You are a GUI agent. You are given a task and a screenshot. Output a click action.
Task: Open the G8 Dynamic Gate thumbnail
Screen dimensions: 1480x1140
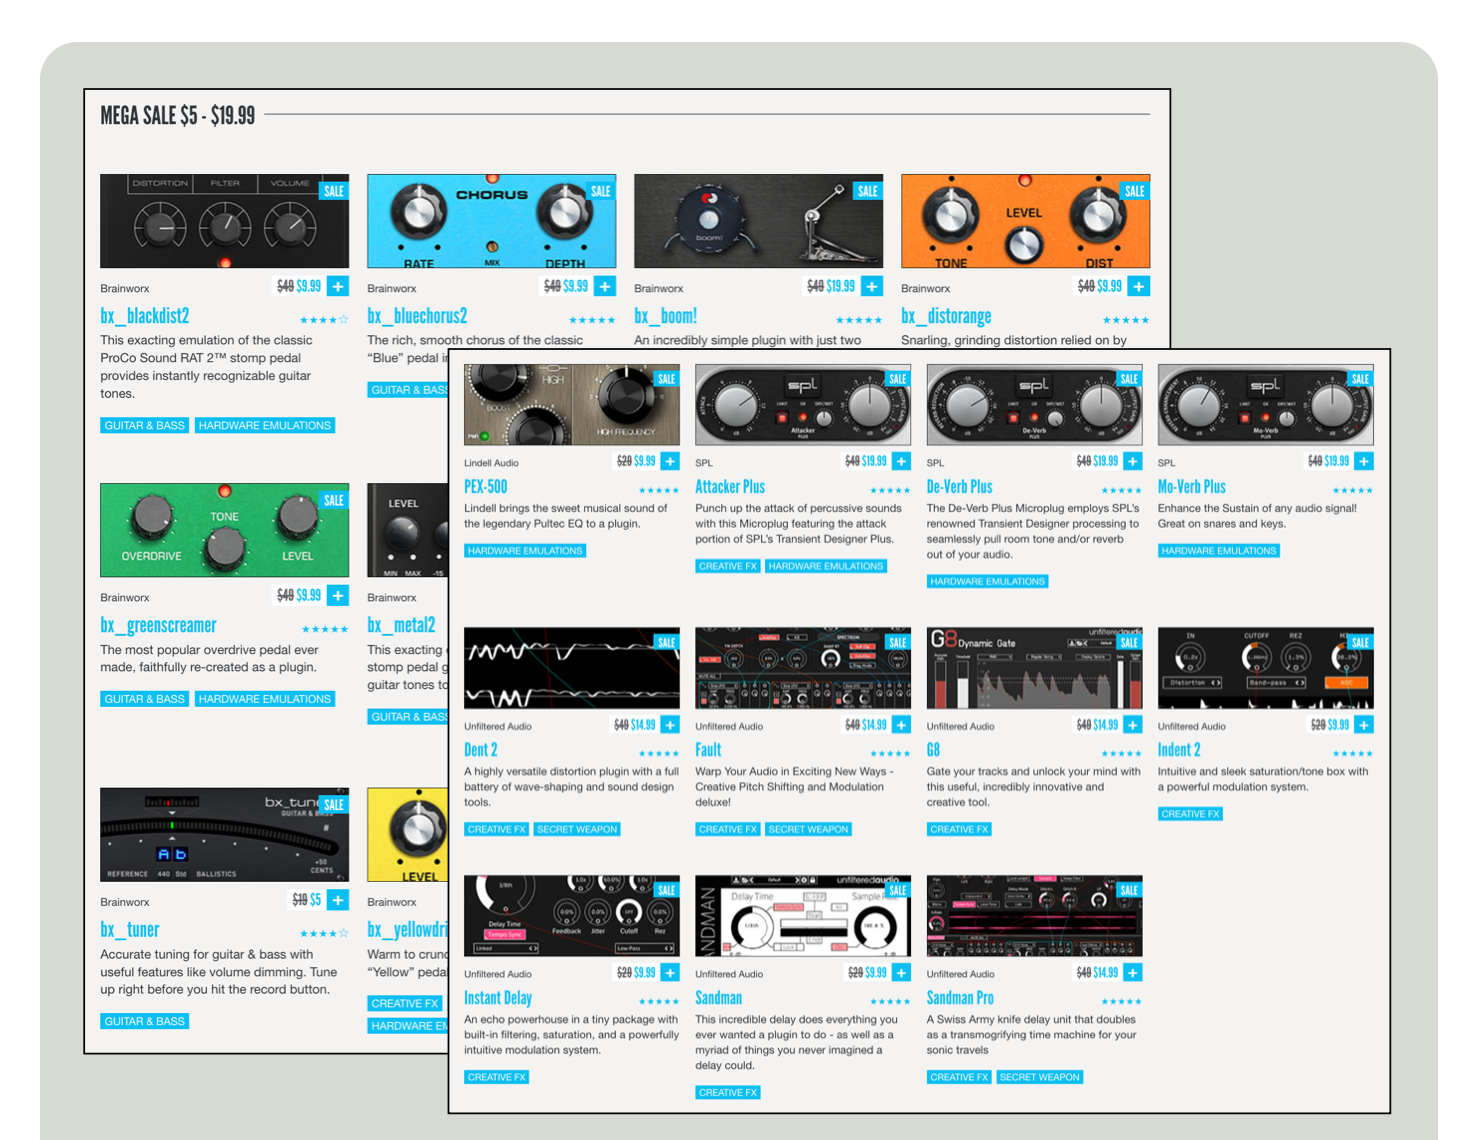pyautogui.click(x=1034, y=668)
